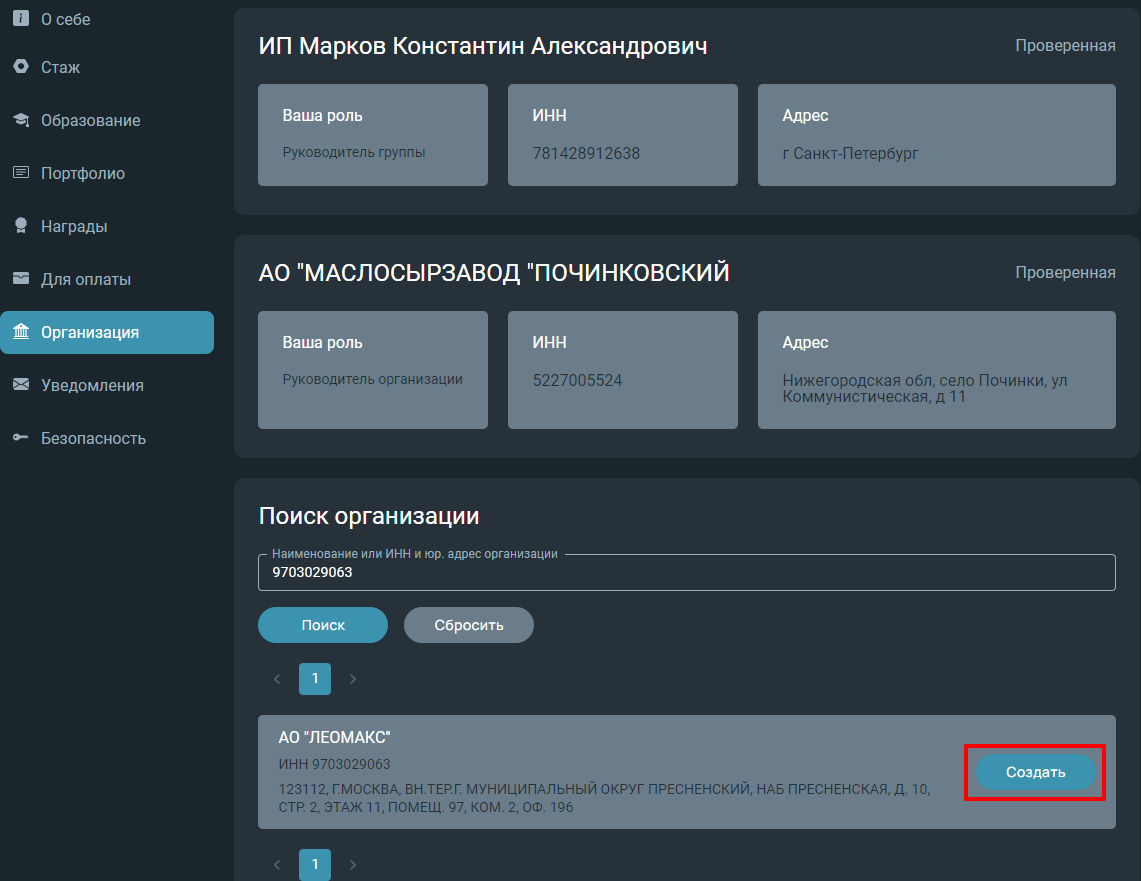
Task: Select page 1 above the search results
Action: tap(315, 679)
